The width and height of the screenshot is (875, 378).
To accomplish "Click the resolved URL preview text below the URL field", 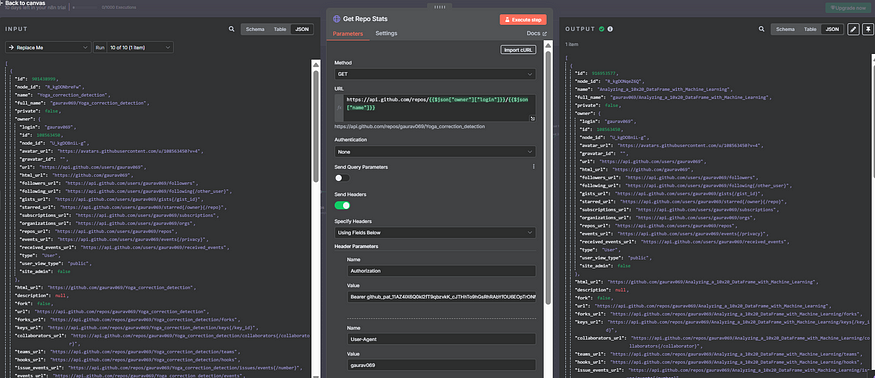I will point(410,127).
